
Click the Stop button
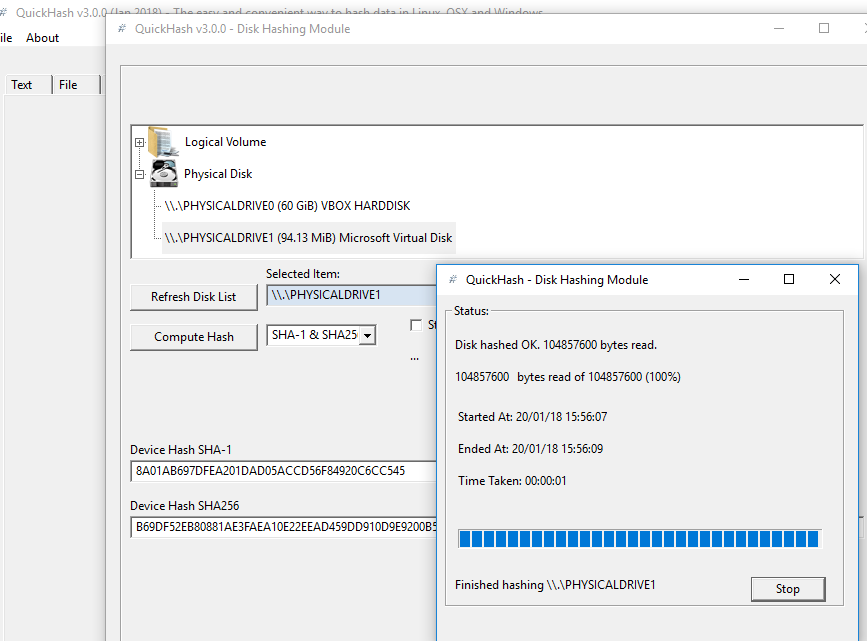click(x=788, y=589)
